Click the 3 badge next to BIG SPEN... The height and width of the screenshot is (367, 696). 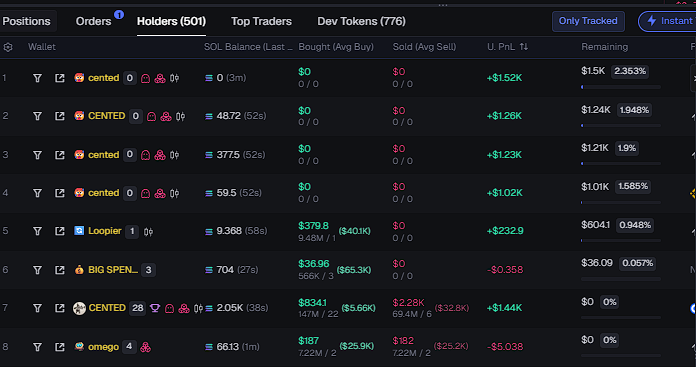pyautogui.click(x=148, y=270)
